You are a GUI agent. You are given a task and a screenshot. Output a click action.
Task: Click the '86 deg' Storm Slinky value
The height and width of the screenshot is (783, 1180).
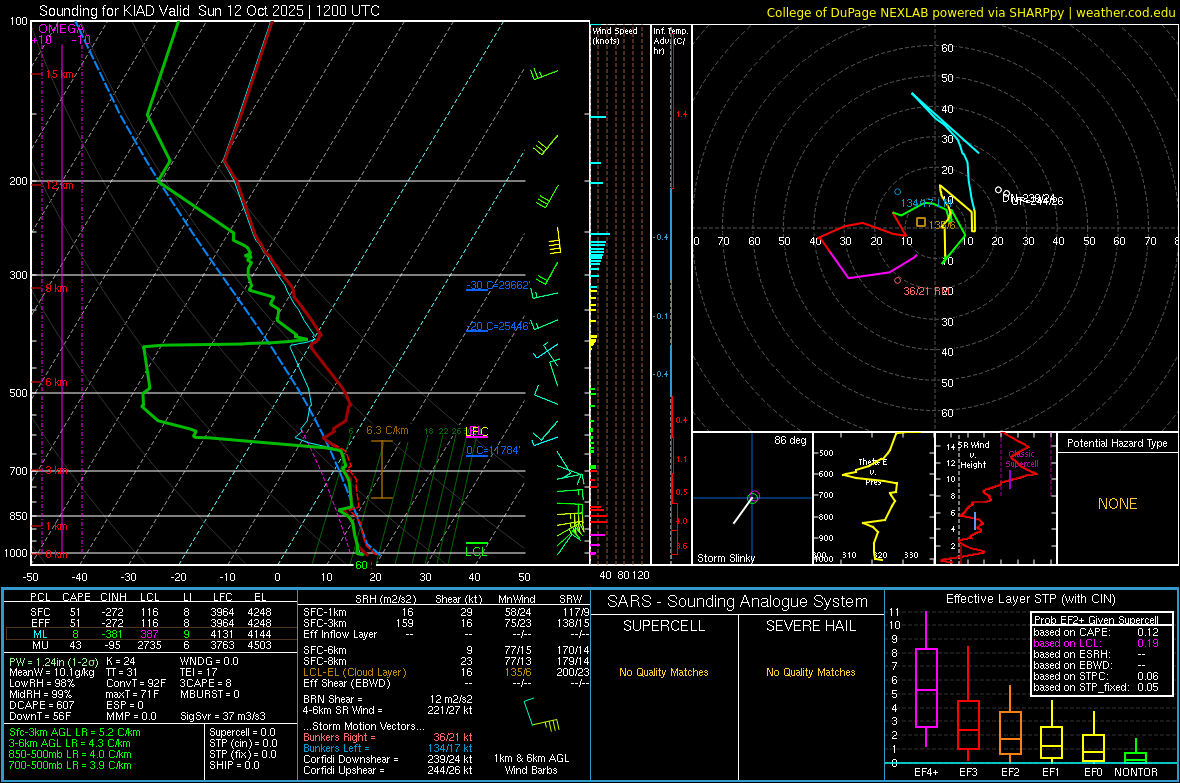pos(789,440)
